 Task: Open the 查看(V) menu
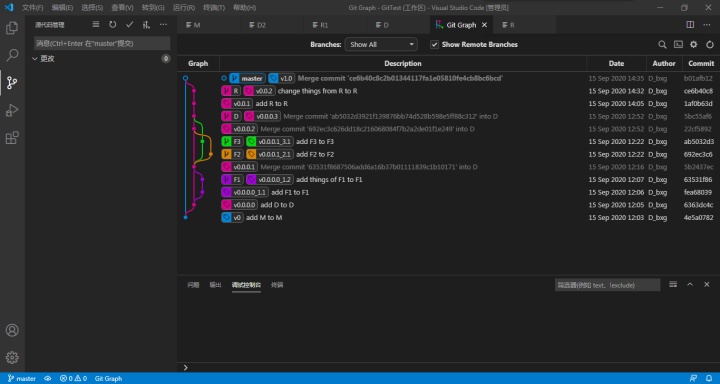point(122,8)
